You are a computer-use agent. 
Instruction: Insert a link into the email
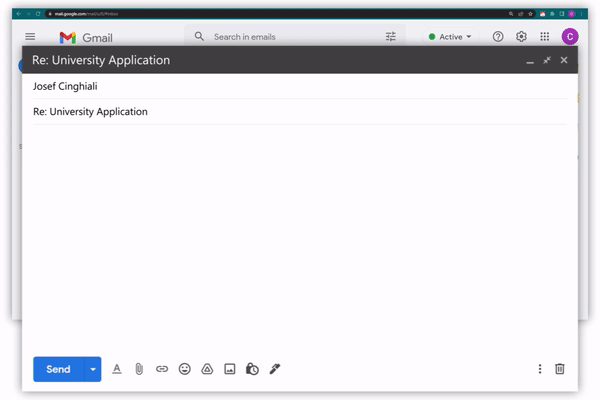pyautogui.click(x=162, y=369)
